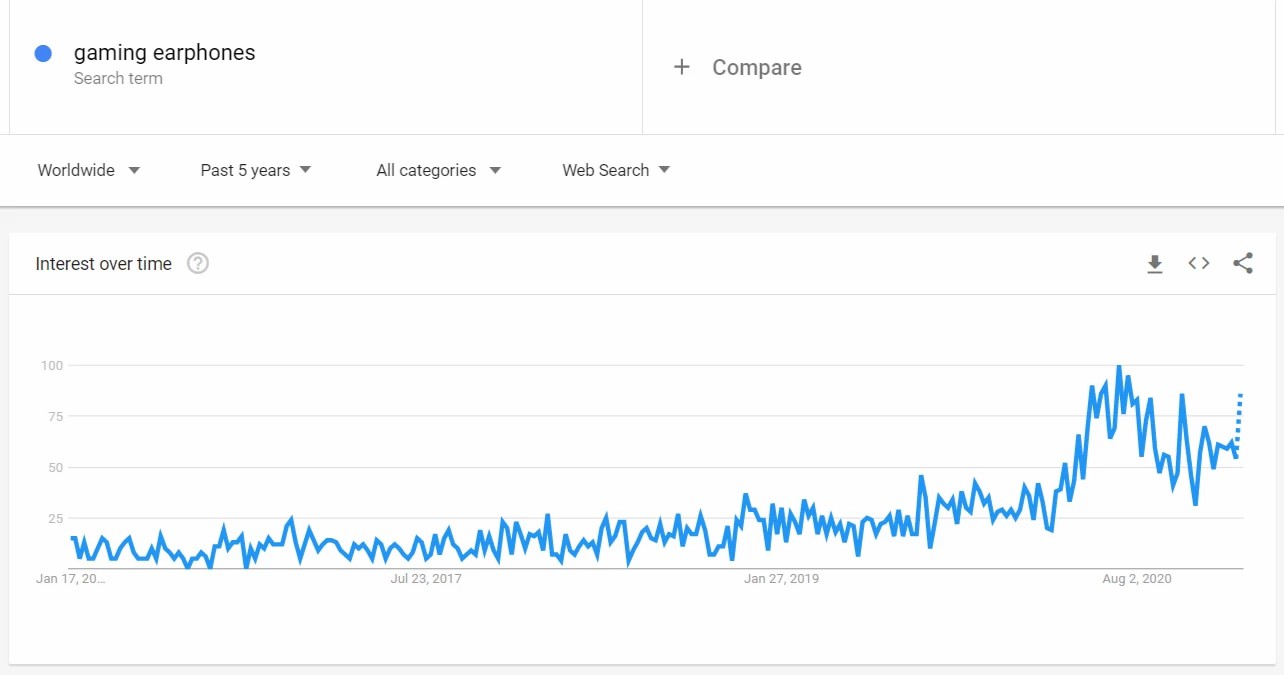Click the plus icon beside Compare
1284x675 pixels.
pos(683,67)
